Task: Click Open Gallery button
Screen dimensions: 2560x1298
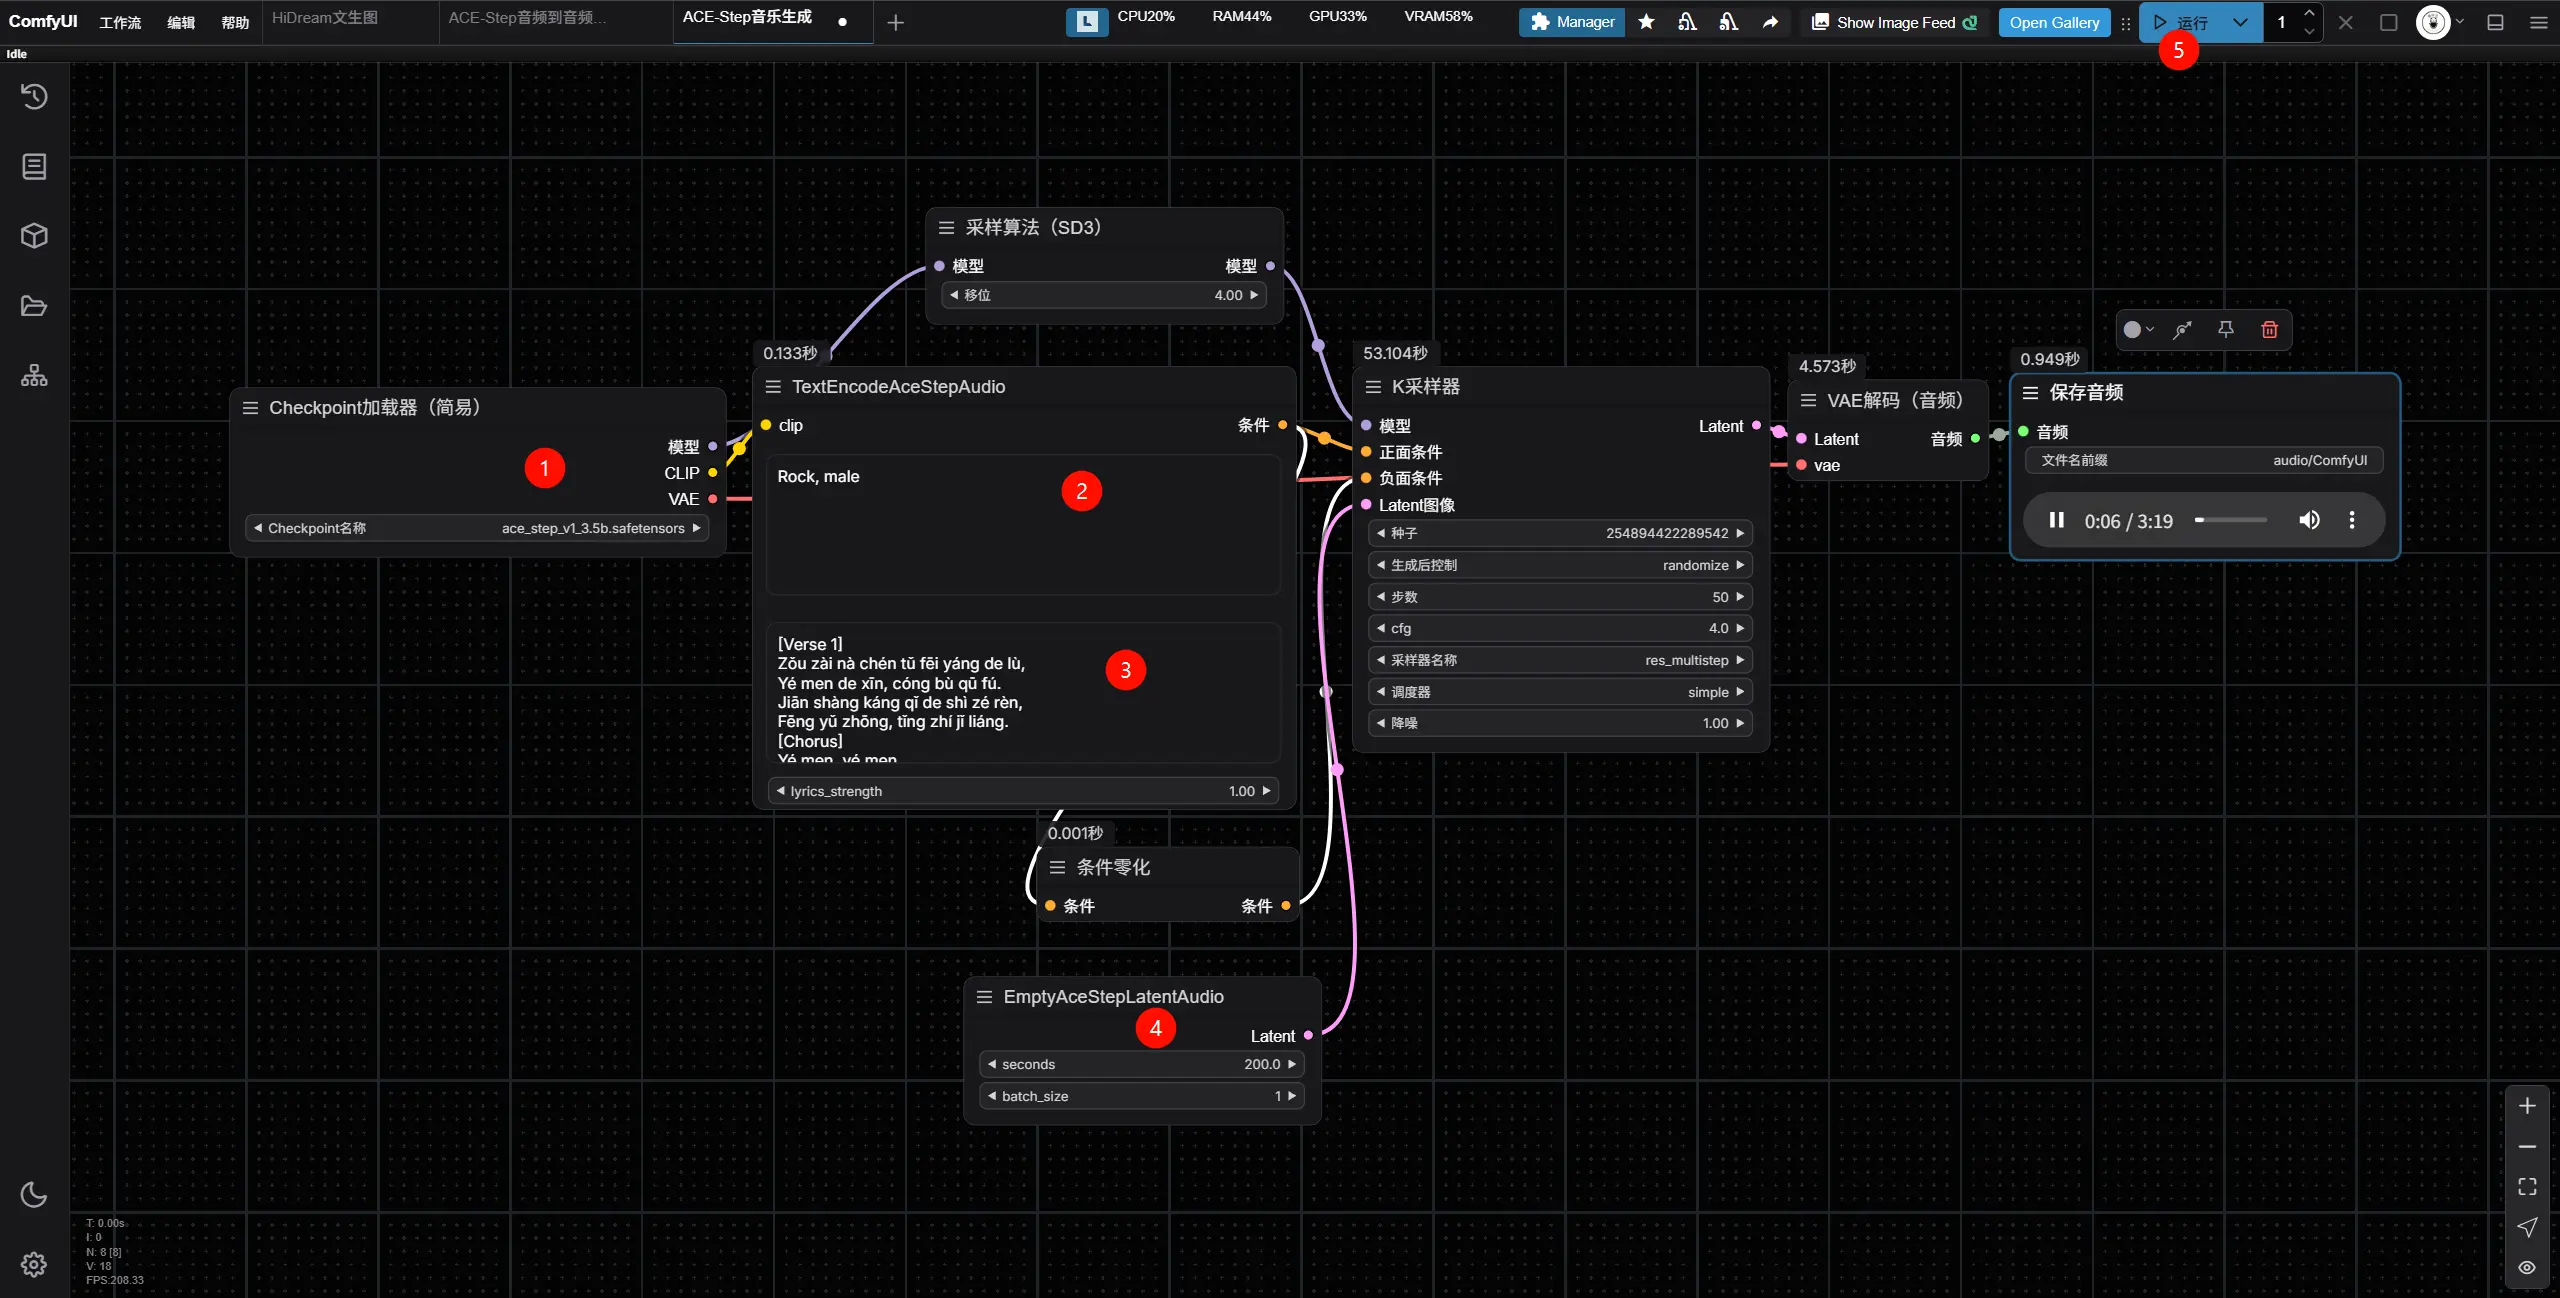Action: 2054,22
